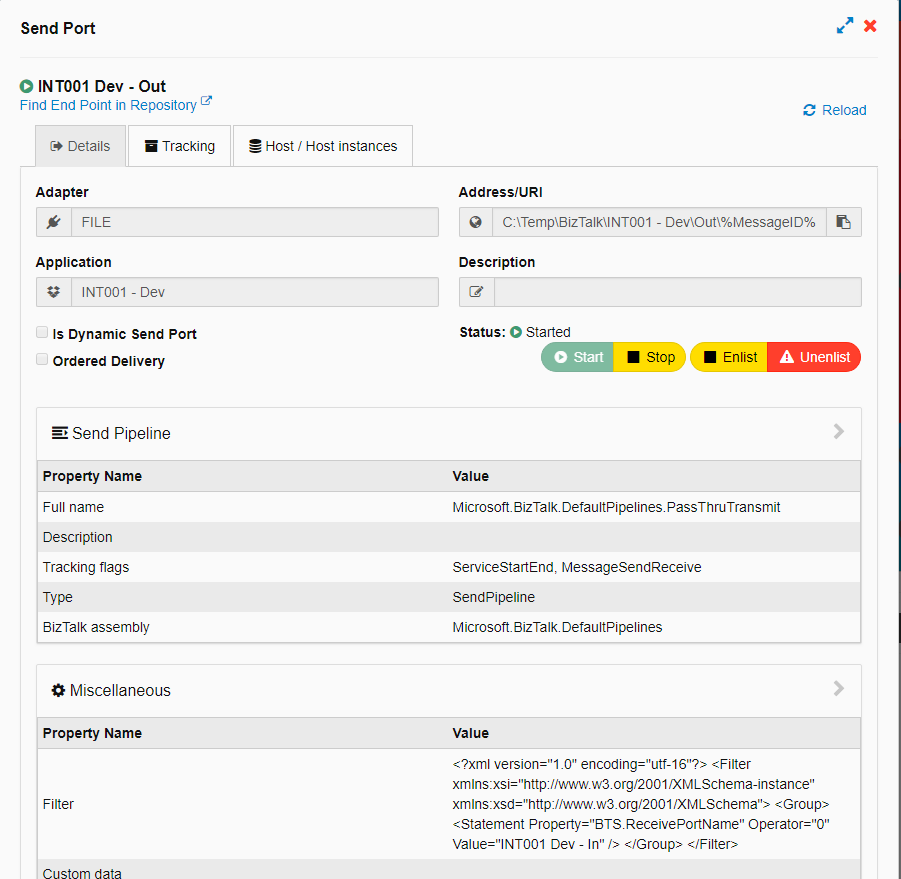
Task: Click the empty Description field
Action: point(677,292)
